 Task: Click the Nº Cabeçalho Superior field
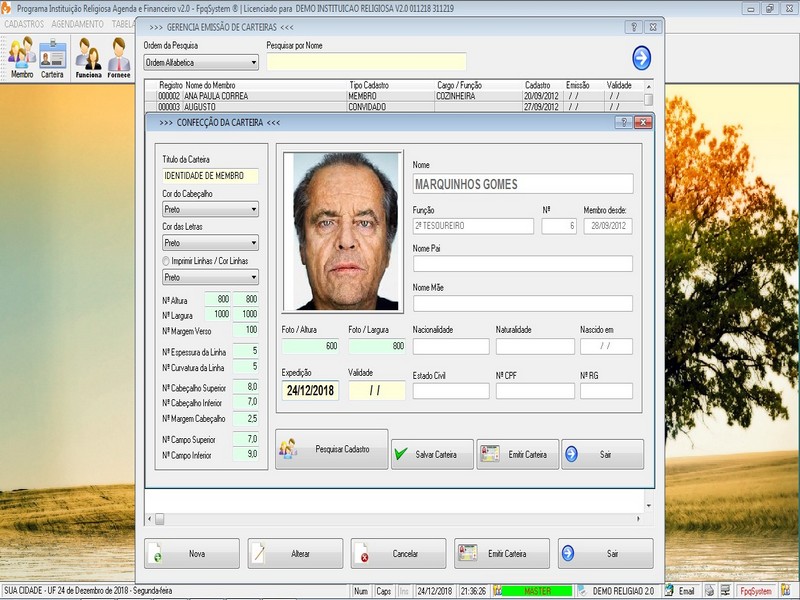[245, 387]
